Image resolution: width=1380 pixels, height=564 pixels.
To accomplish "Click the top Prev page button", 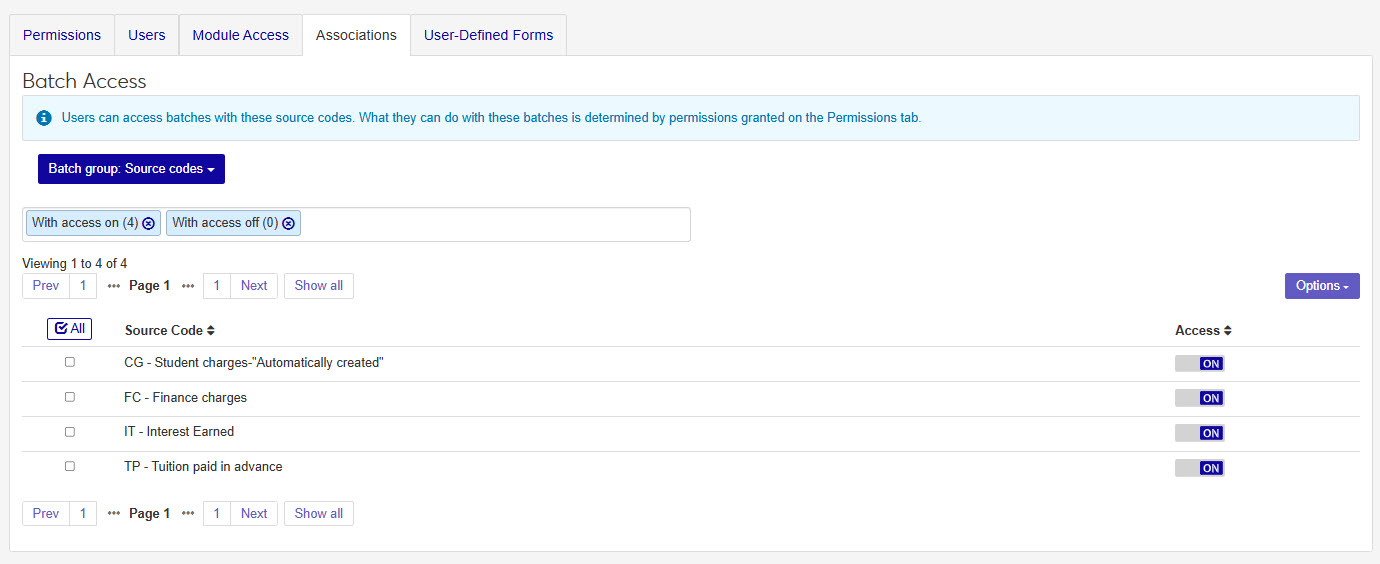I will tap(46, 286).
